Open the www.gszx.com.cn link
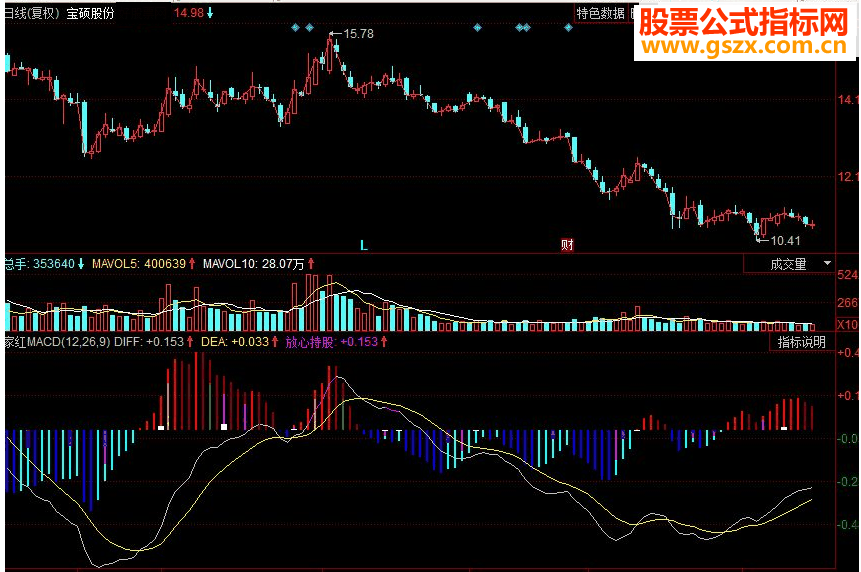Image resolution: width=861 pixels, height=572 pixels. pos(744,46)
